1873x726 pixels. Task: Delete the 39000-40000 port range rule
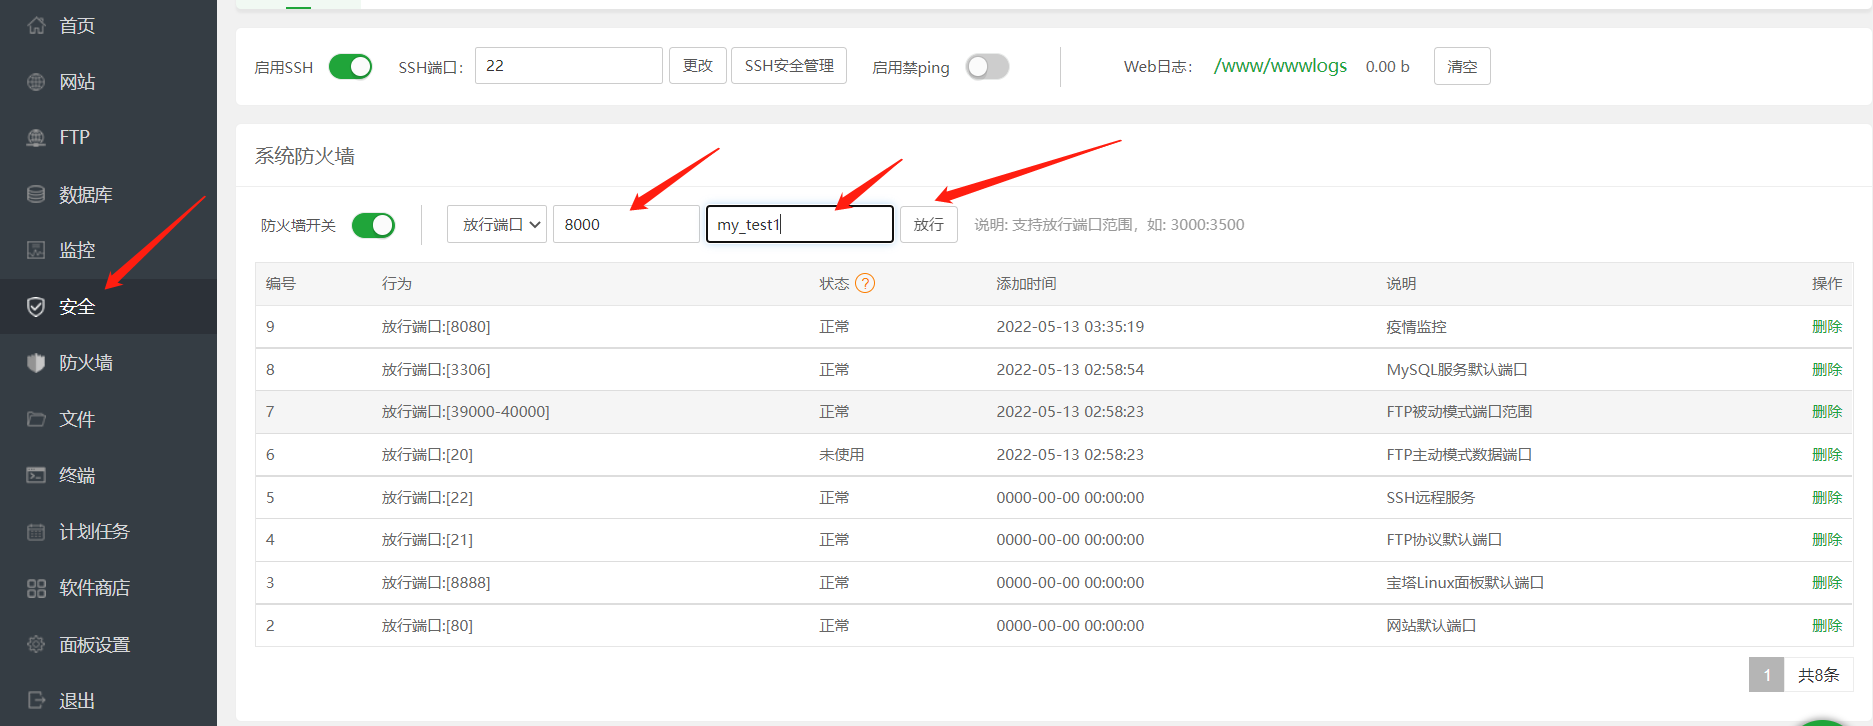1827,411
